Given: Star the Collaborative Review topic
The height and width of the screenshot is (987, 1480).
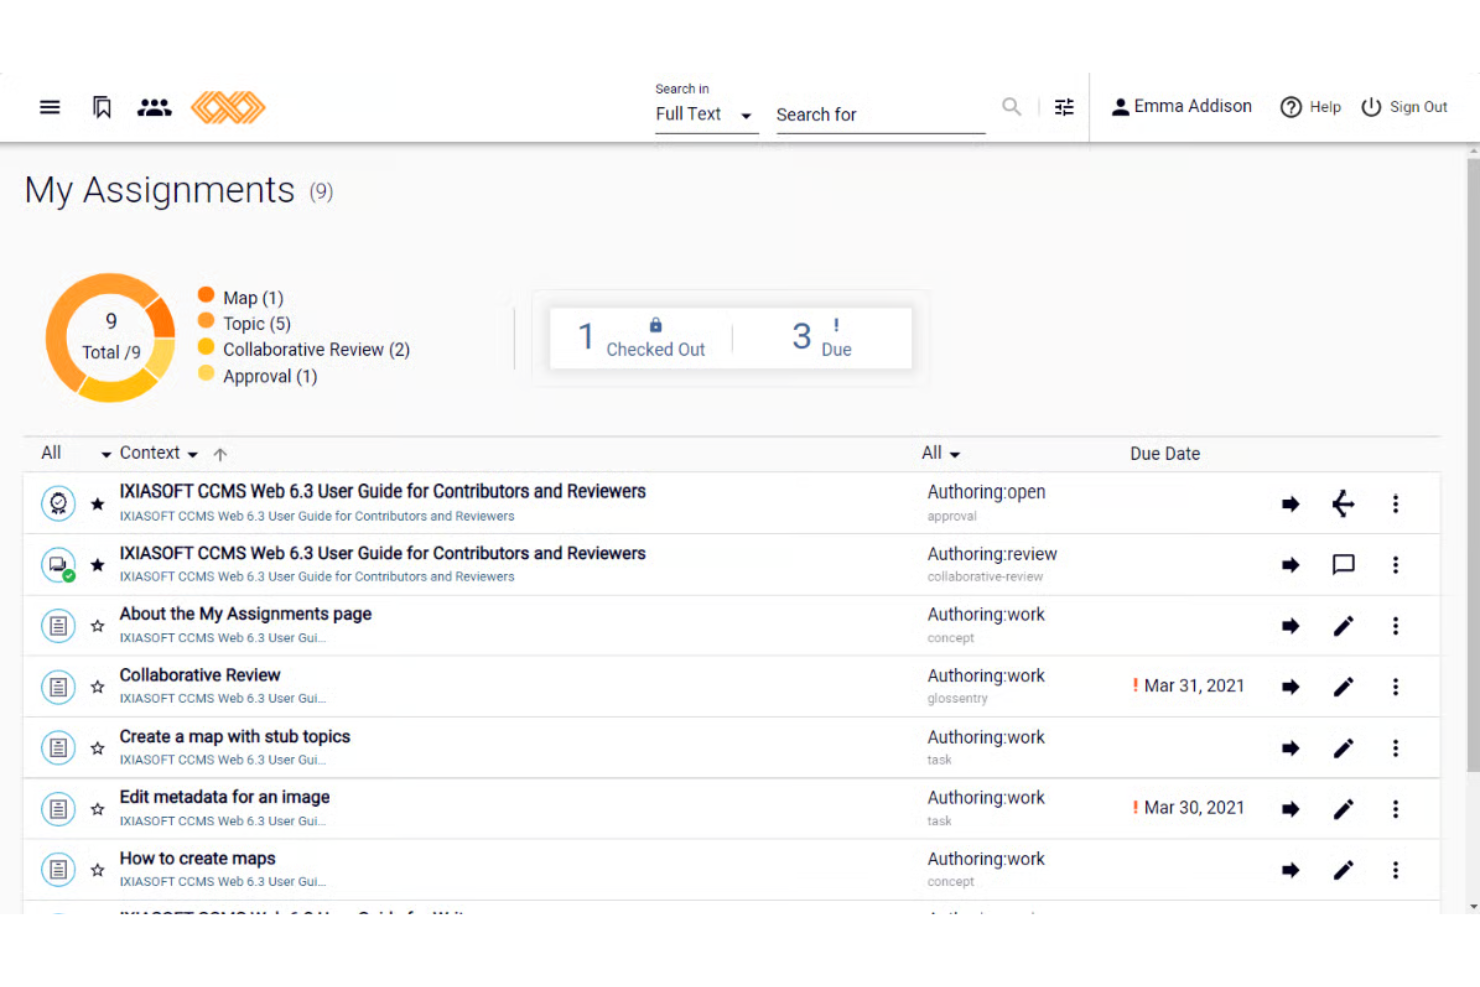Looking at the screenshot, I should [97, 687].
